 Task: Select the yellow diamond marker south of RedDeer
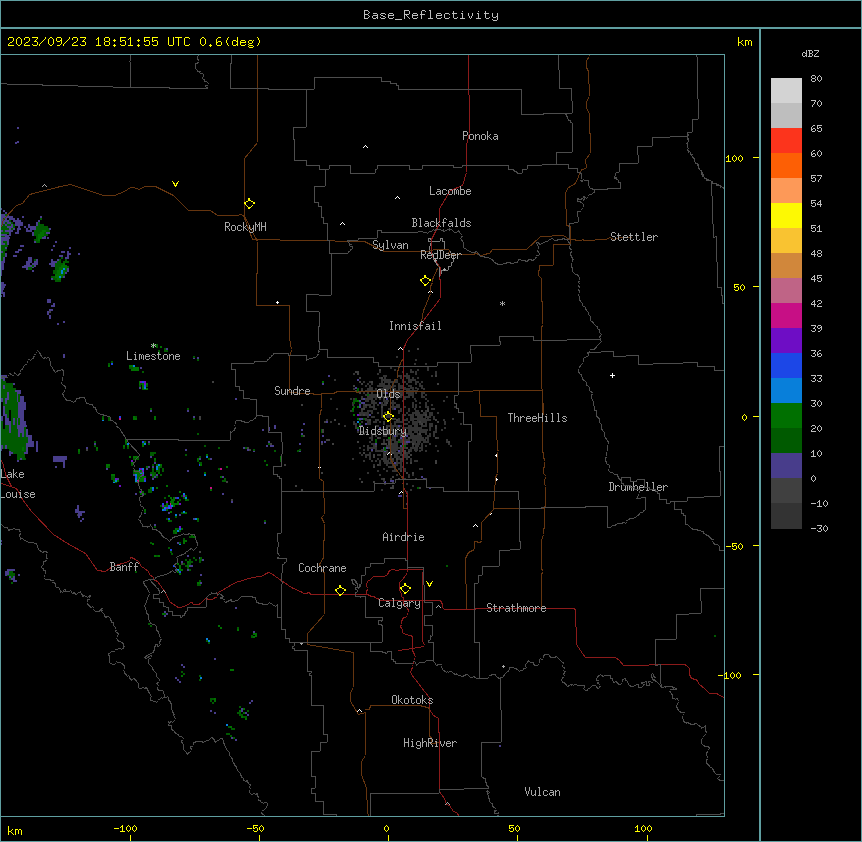425,281
